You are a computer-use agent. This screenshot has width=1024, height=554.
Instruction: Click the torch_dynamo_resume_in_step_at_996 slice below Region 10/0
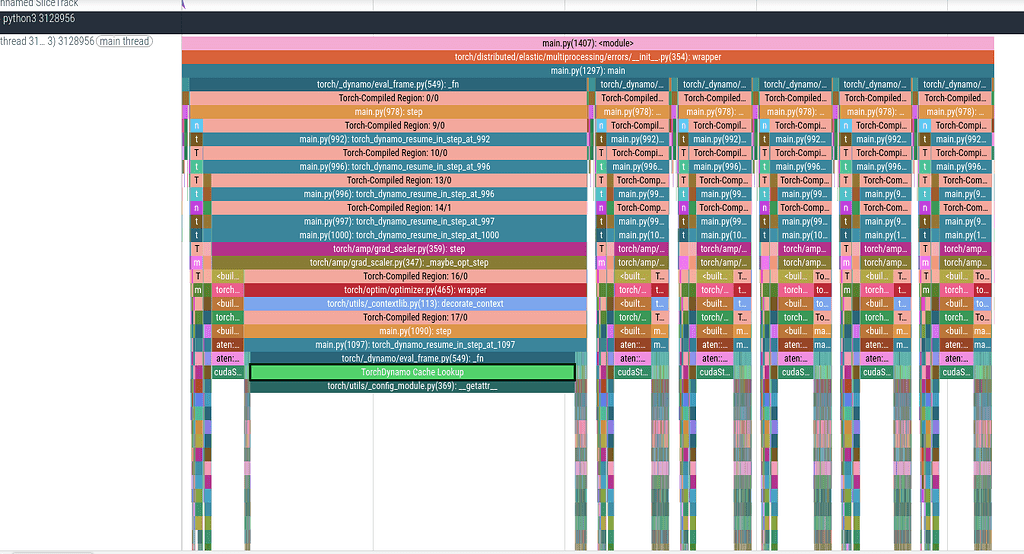394,167
